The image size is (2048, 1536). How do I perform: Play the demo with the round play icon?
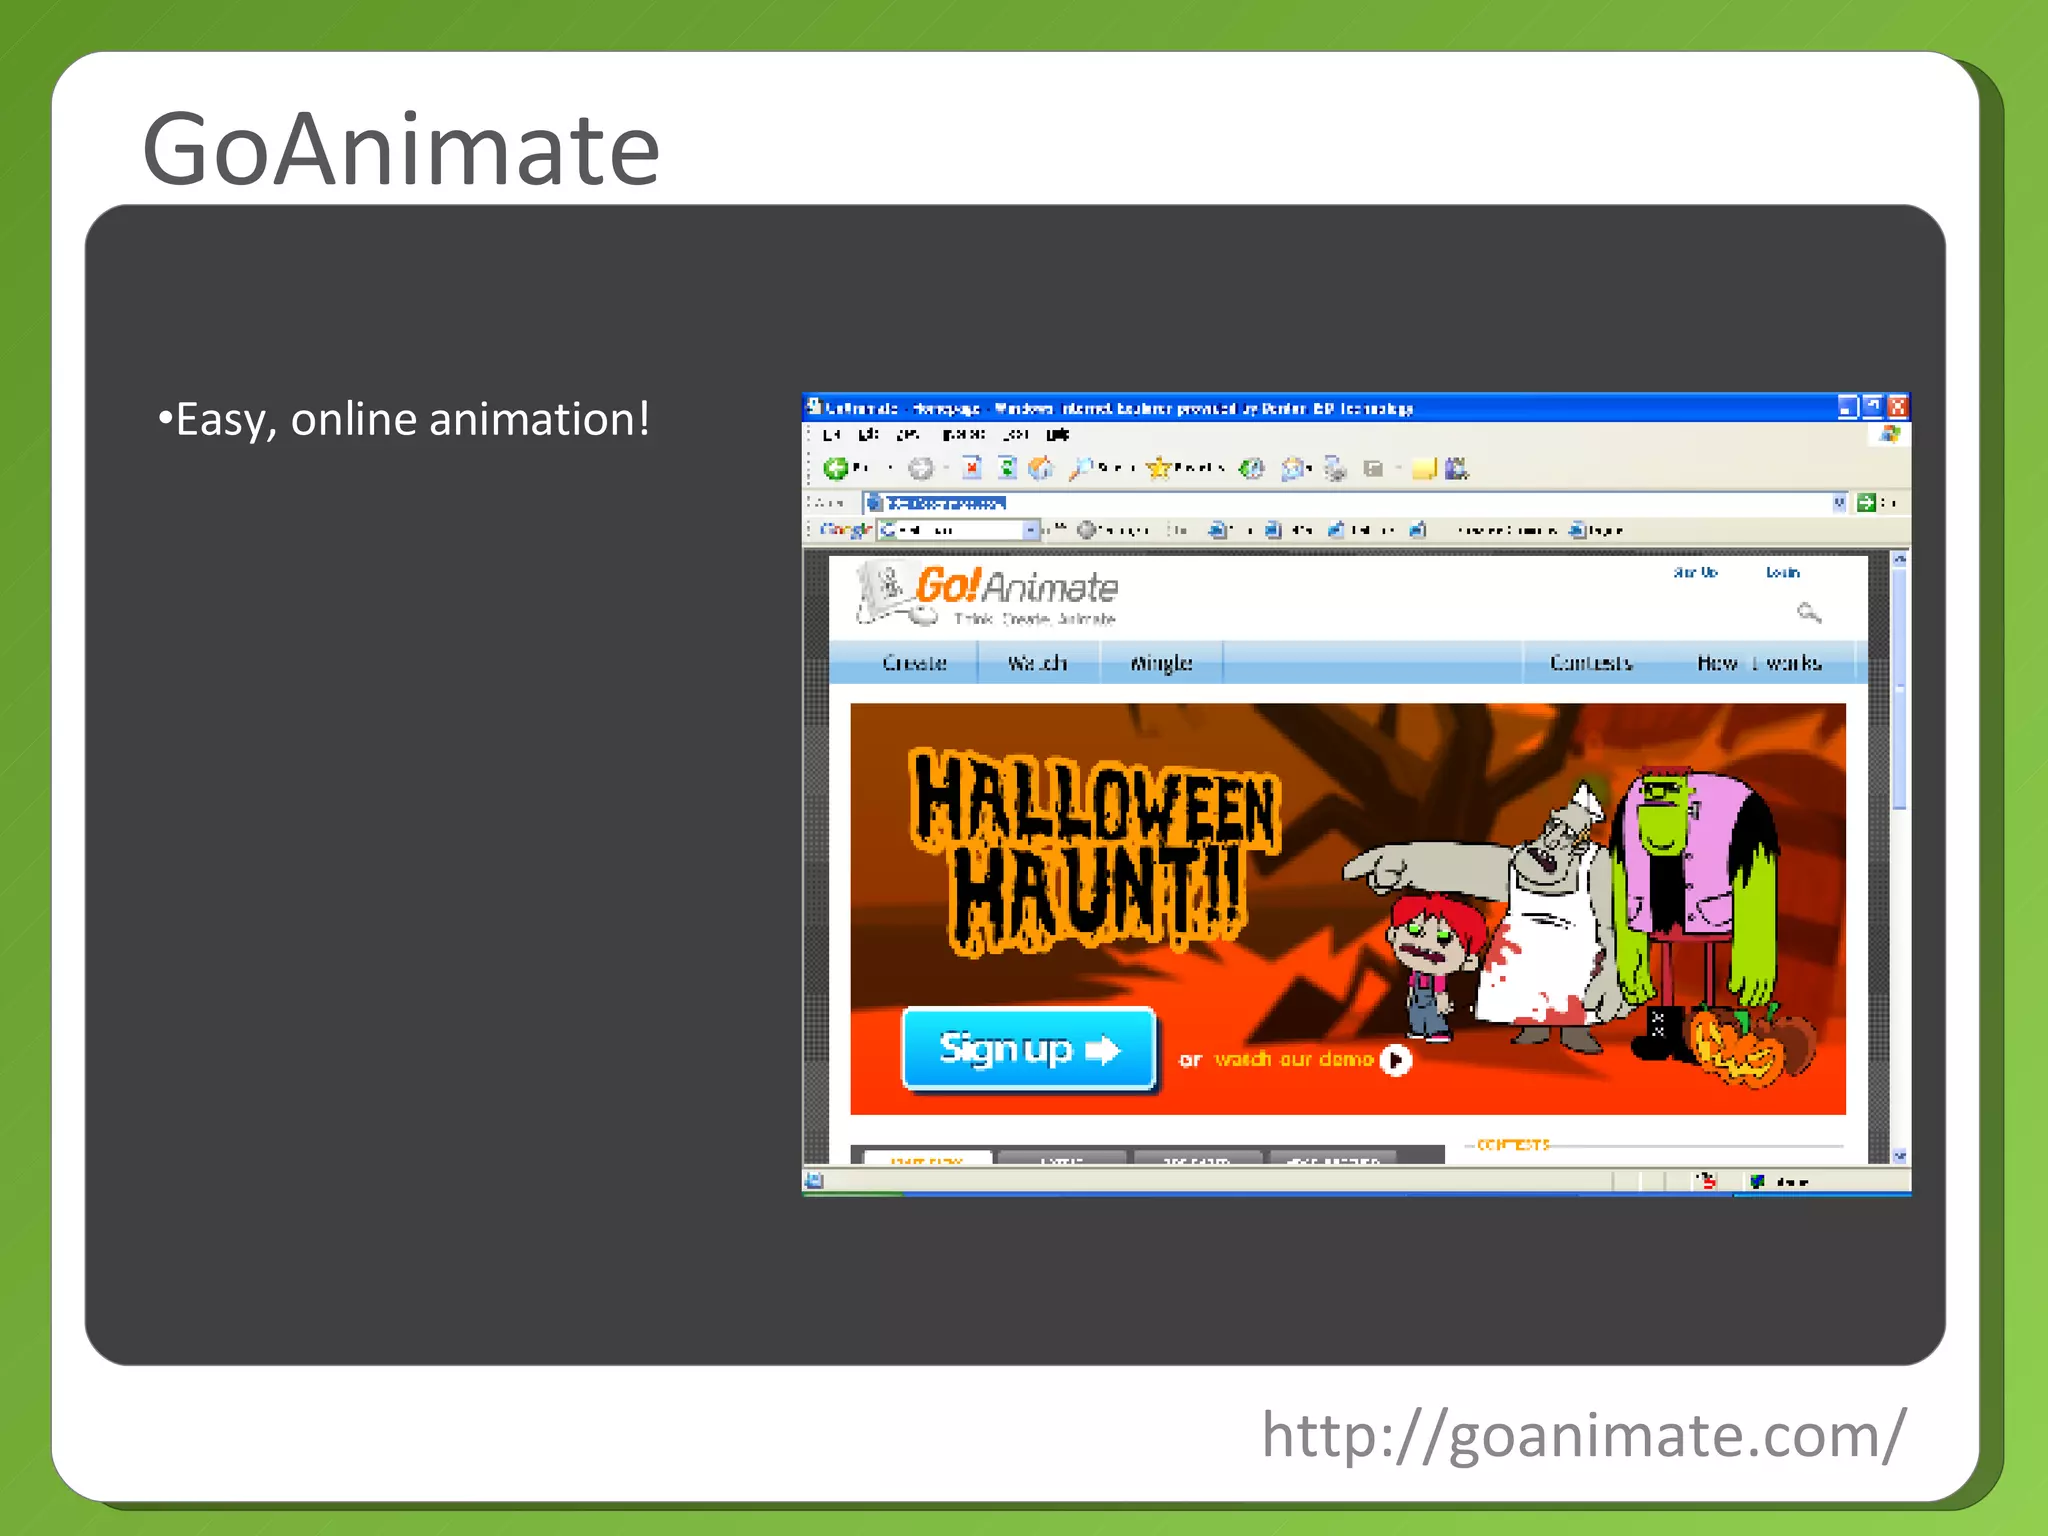coord(1396,1060)
